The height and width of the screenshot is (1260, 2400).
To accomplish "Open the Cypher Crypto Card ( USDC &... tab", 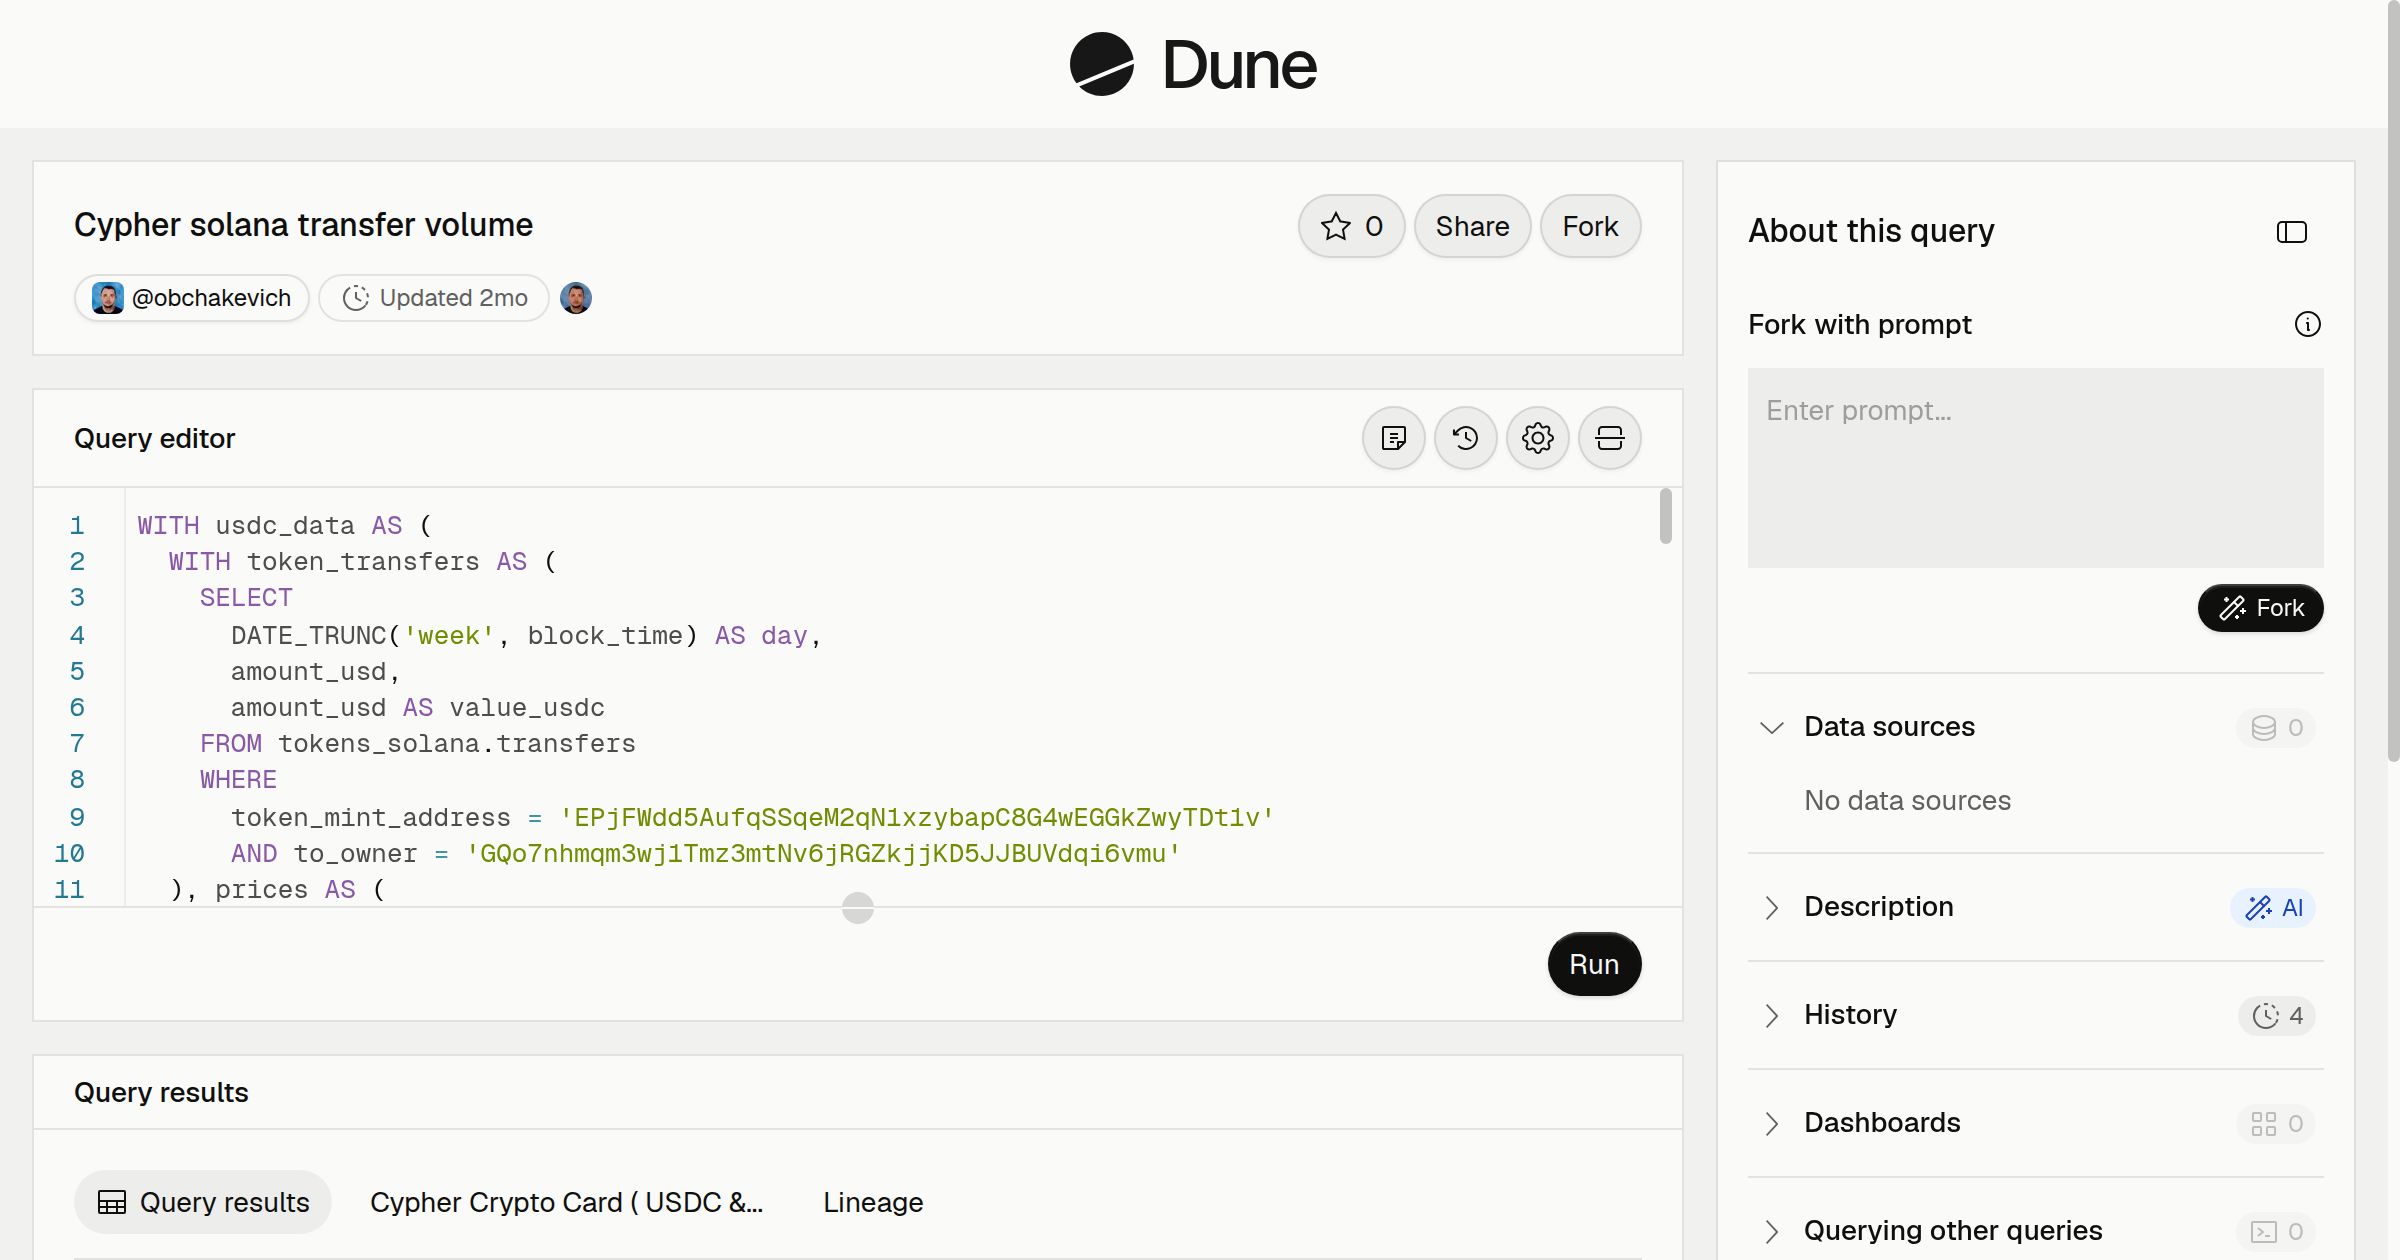I will point(566,1202).
